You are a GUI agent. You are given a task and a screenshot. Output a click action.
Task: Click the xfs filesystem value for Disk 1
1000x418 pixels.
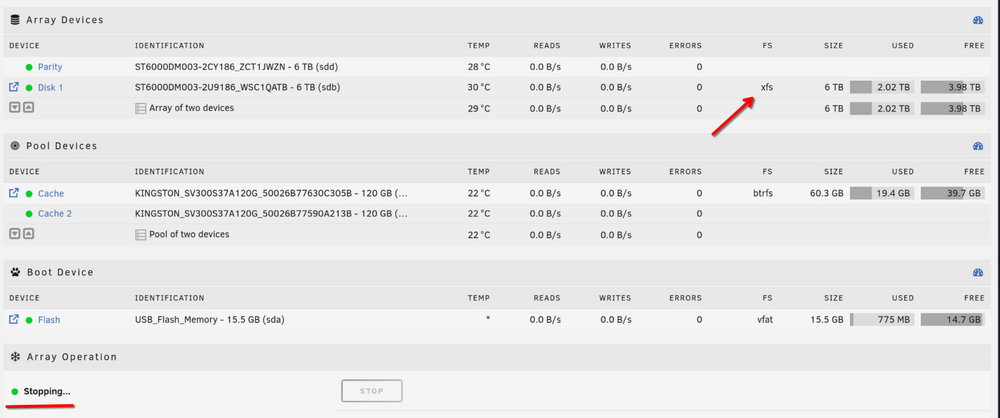point(767,87)
